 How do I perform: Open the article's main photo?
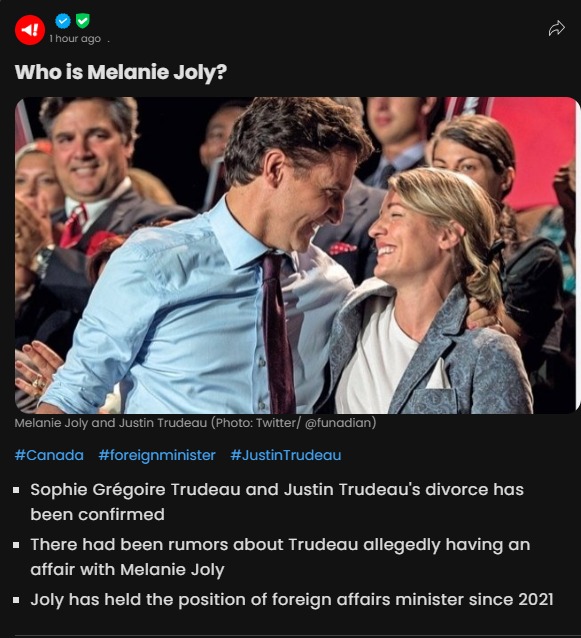coord(296,255)
